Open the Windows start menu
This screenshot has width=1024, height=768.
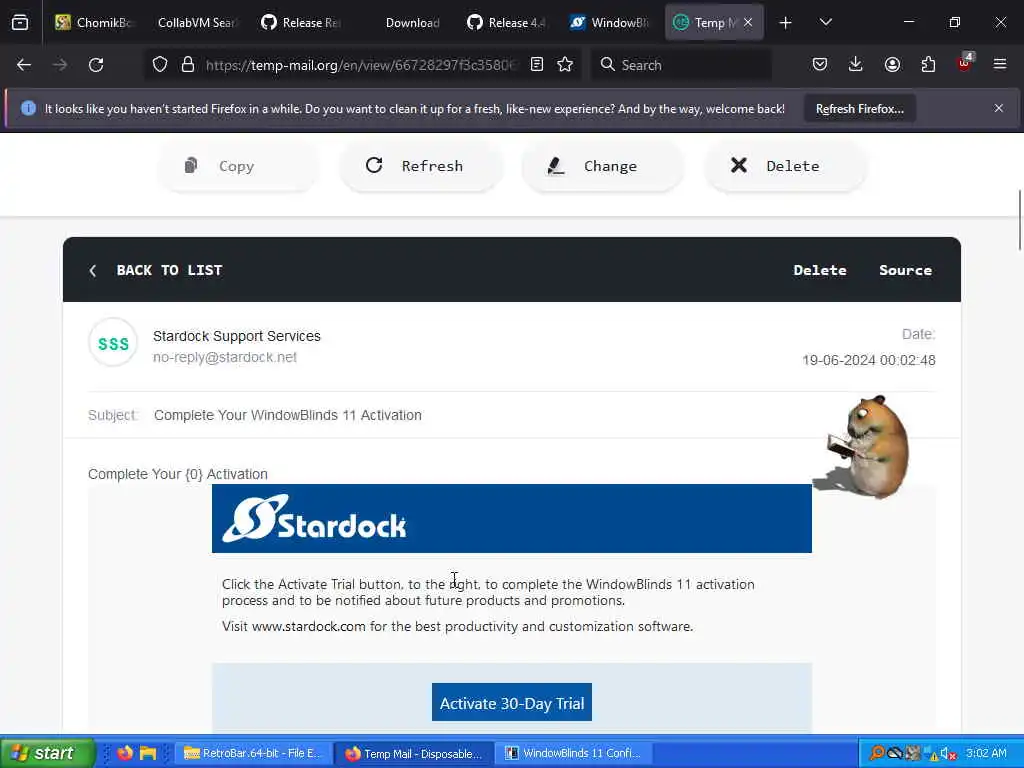click(x=46, y=753)
